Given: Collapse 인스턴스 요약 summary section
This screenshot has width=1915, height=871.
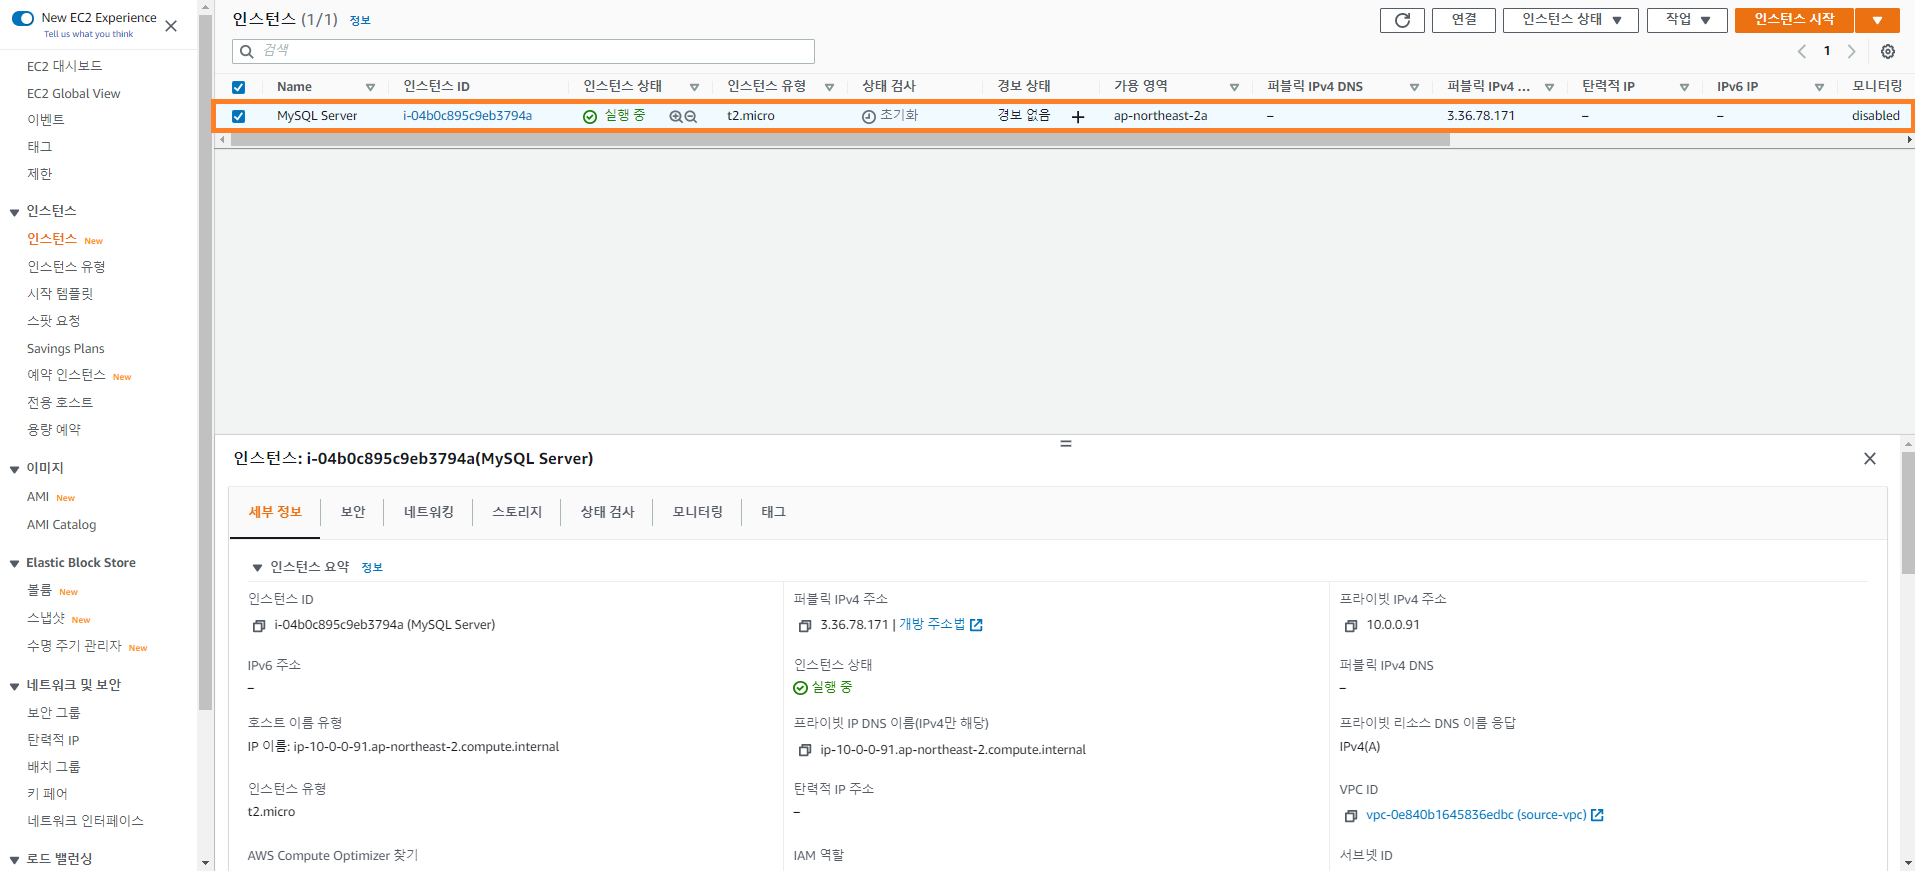Looking at the screenshot, I should 257,568.
